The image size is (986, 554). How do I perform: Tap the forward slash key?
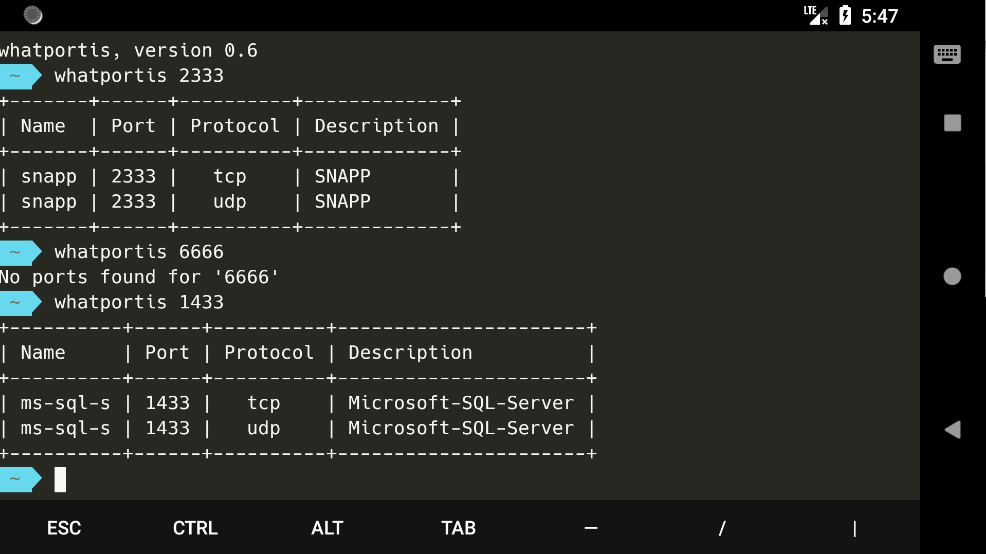point(722,528)
